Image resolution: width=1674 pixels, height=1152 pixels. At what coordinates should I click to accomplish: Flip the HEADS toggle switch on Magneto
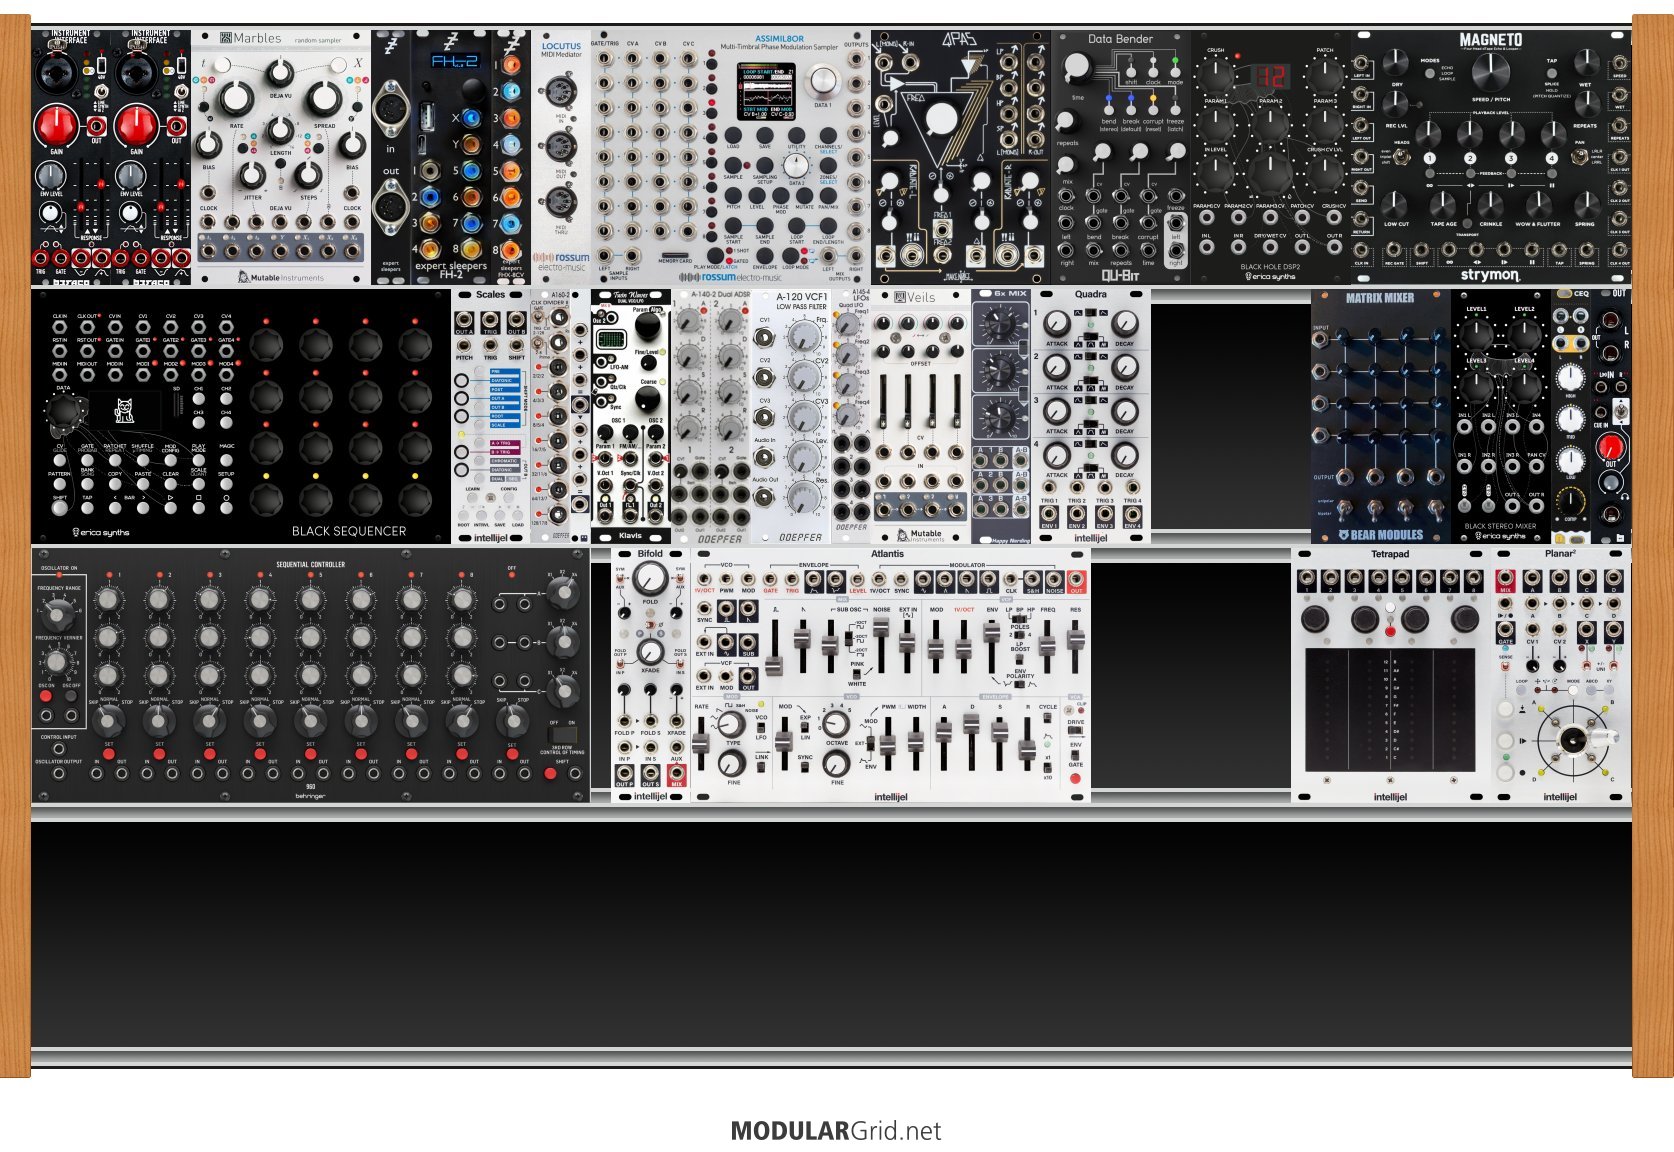[x=1402, y=159]
